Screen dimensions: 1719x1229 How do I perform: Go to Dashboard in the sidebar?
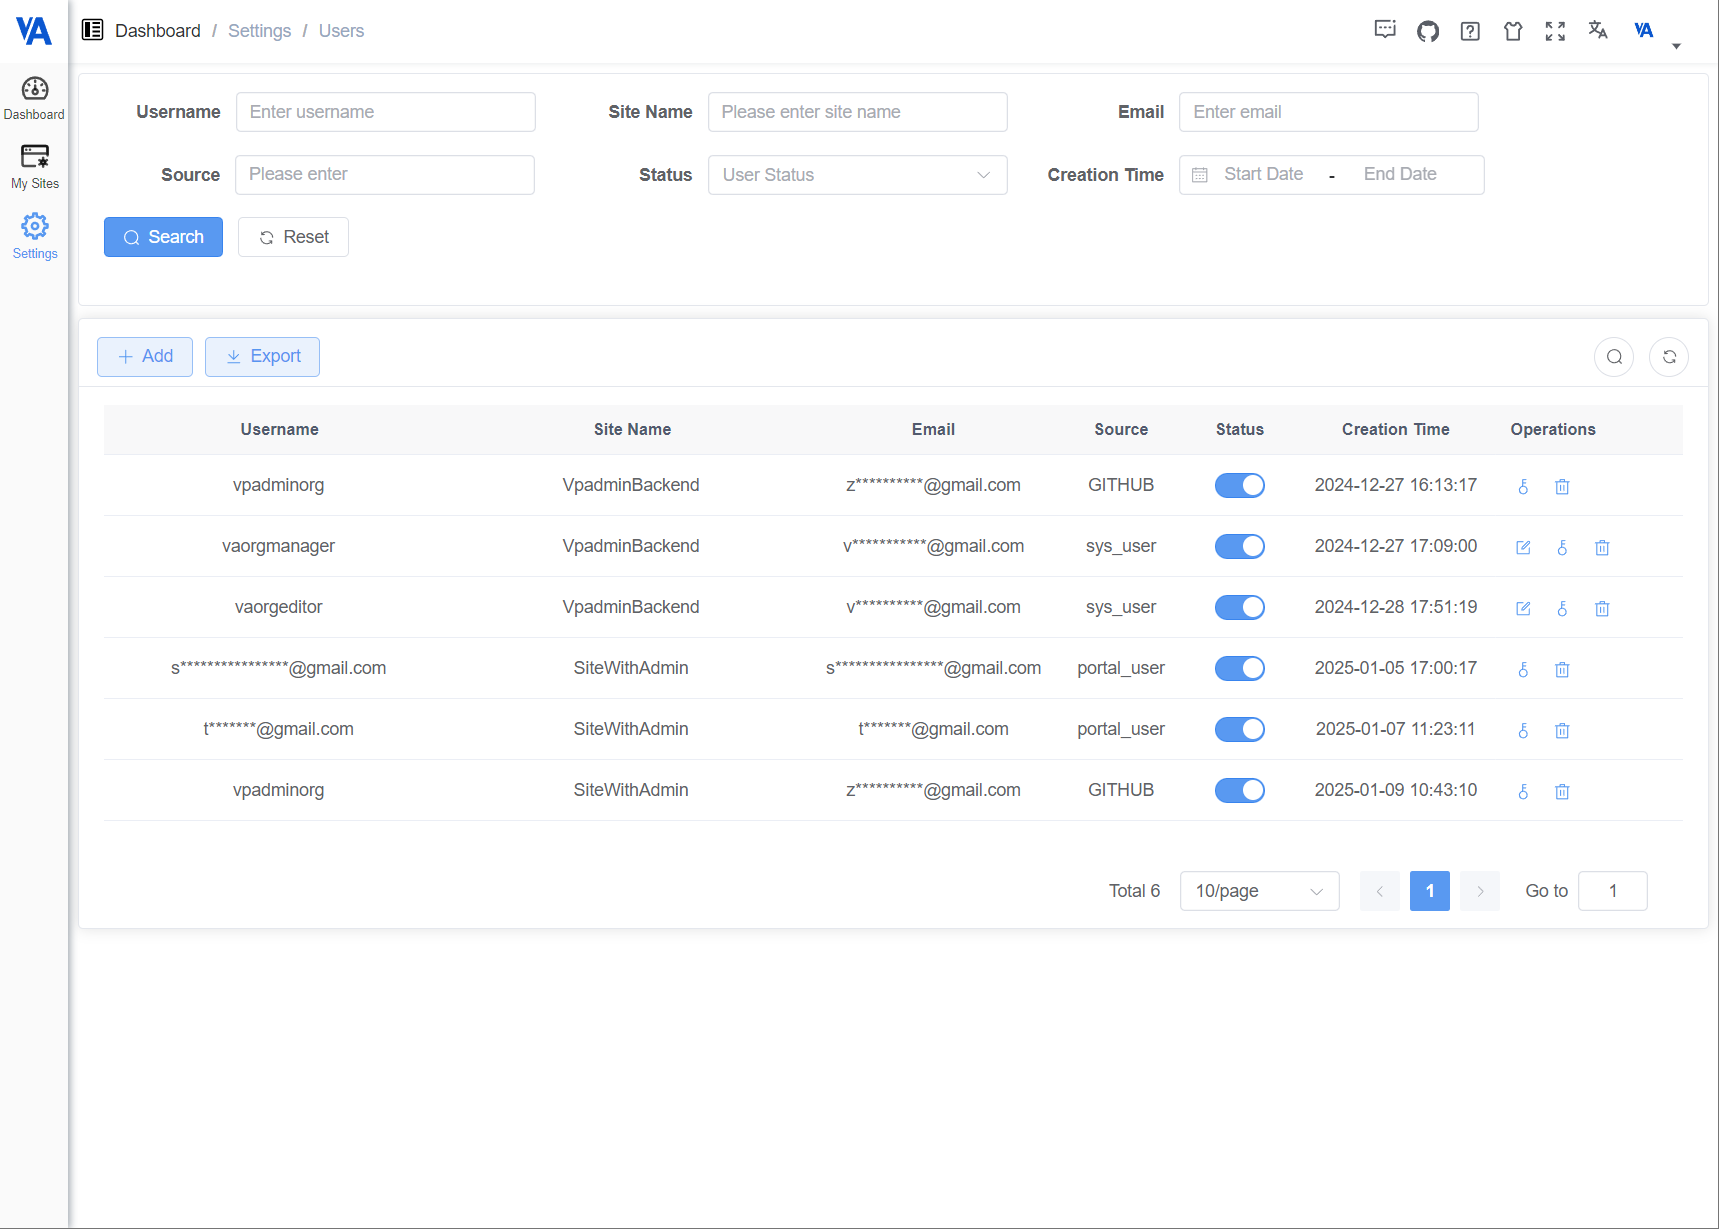(35, 98)
